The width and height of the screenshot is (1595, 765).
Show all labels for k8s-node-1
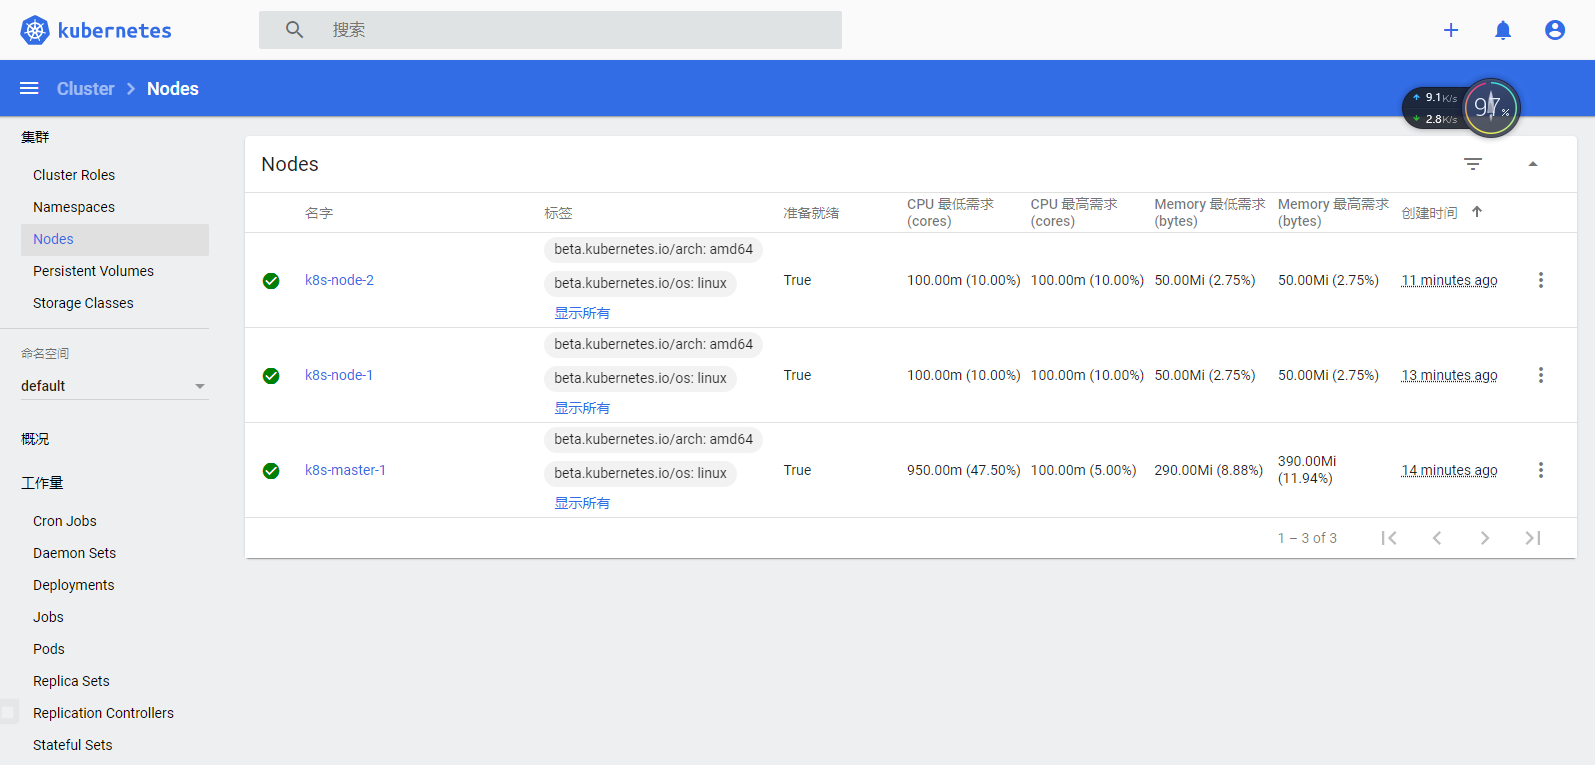coord(582,408)
